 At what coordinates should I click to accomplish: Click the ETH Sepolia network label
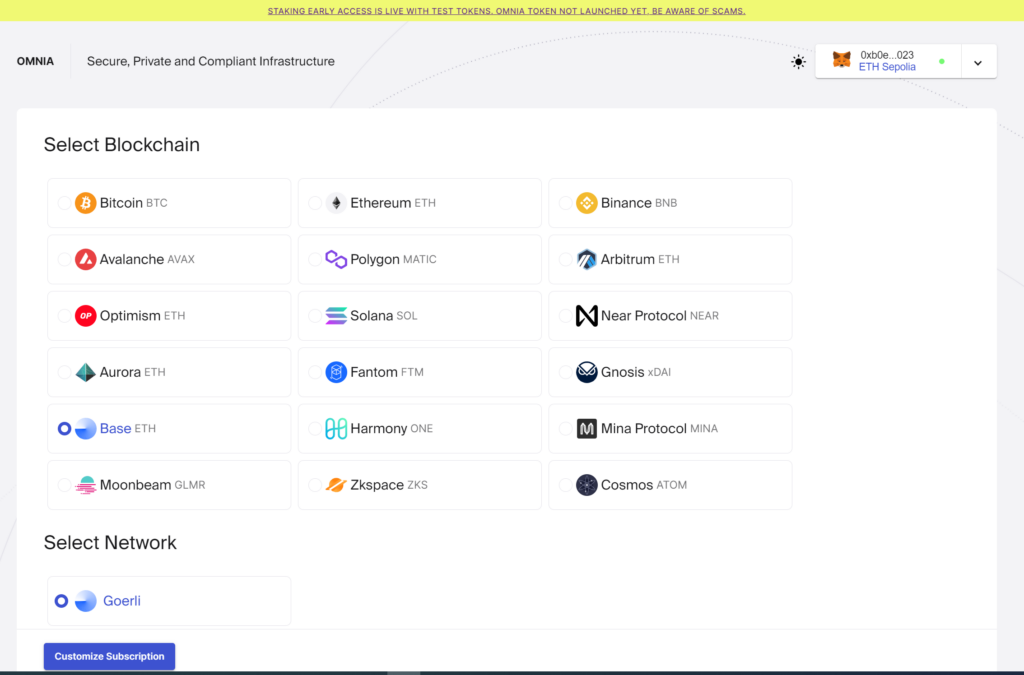pyautogui.click(x=887, y=67)
